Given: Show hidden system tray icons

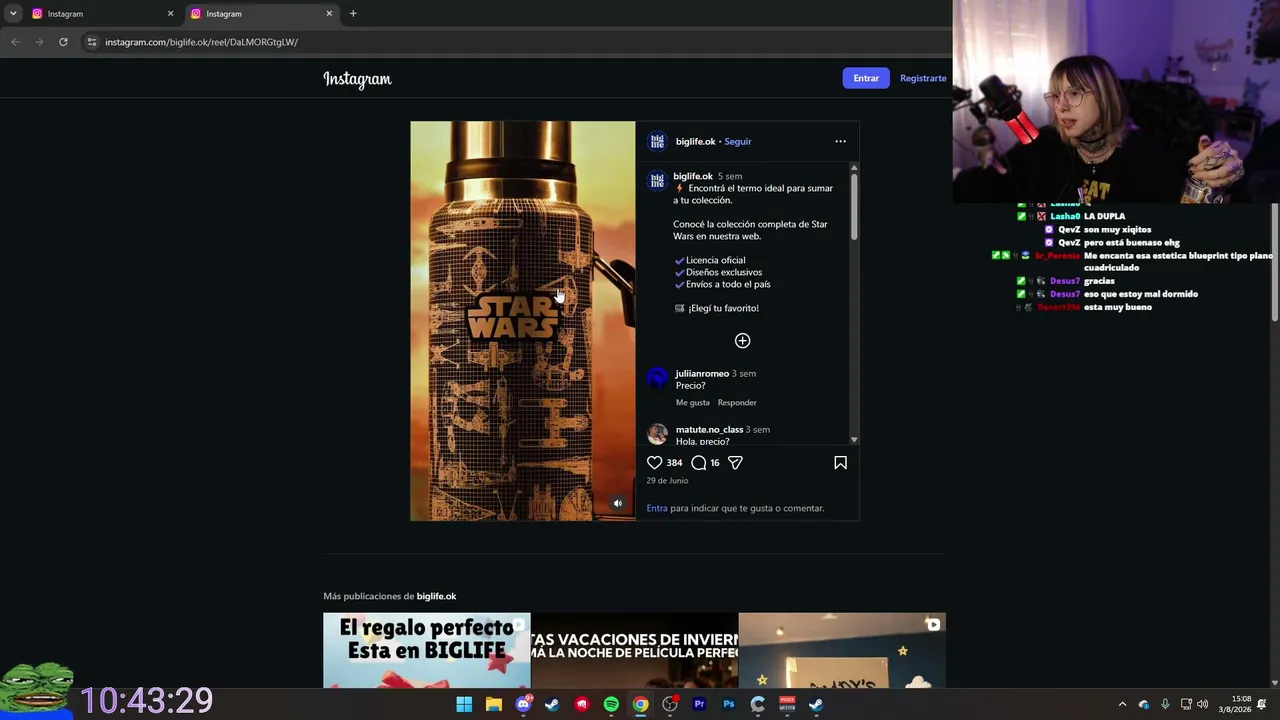Looking at the screenshot, I should tap(1122, 704).
